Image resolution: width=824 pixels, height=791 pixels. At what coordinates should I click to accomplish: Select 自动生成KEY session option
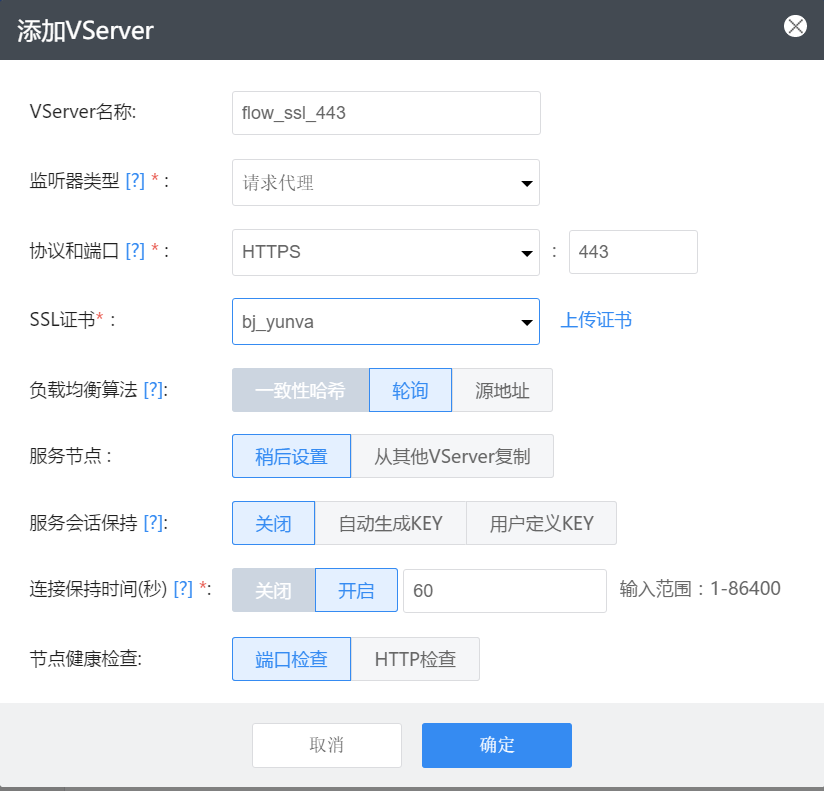[390, 523]
